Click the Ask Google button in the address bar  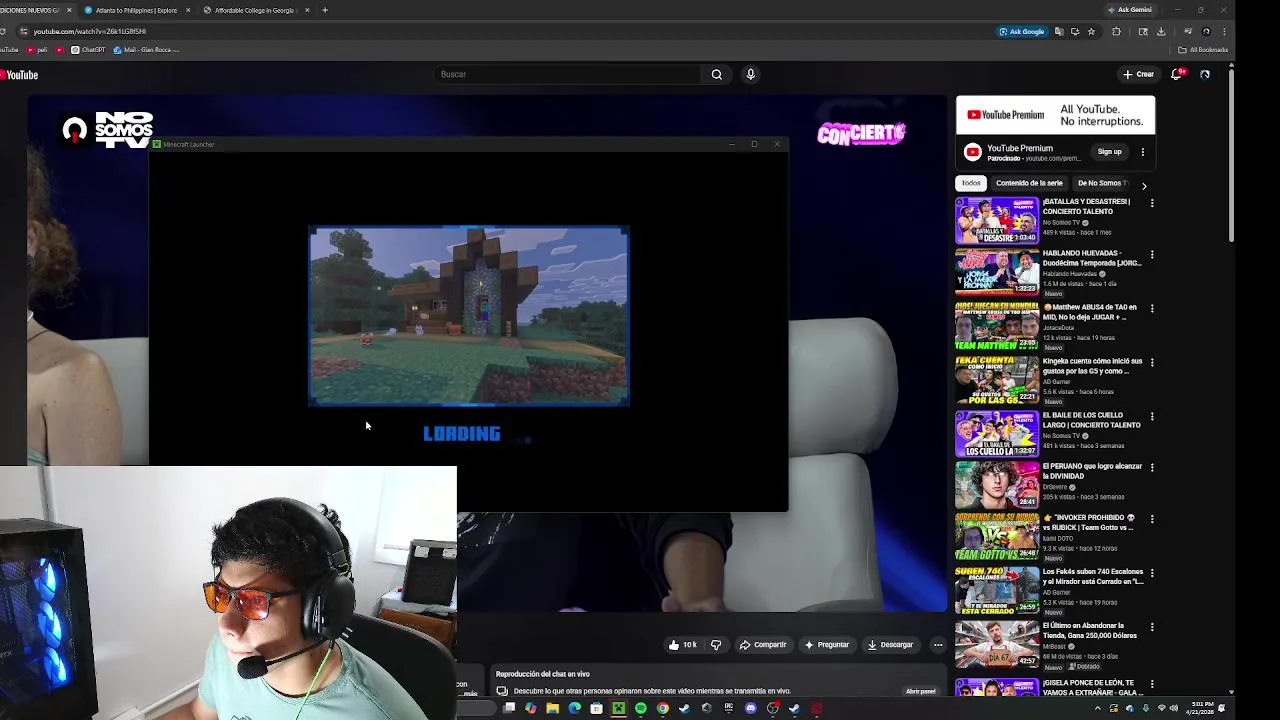(1021, 31)
